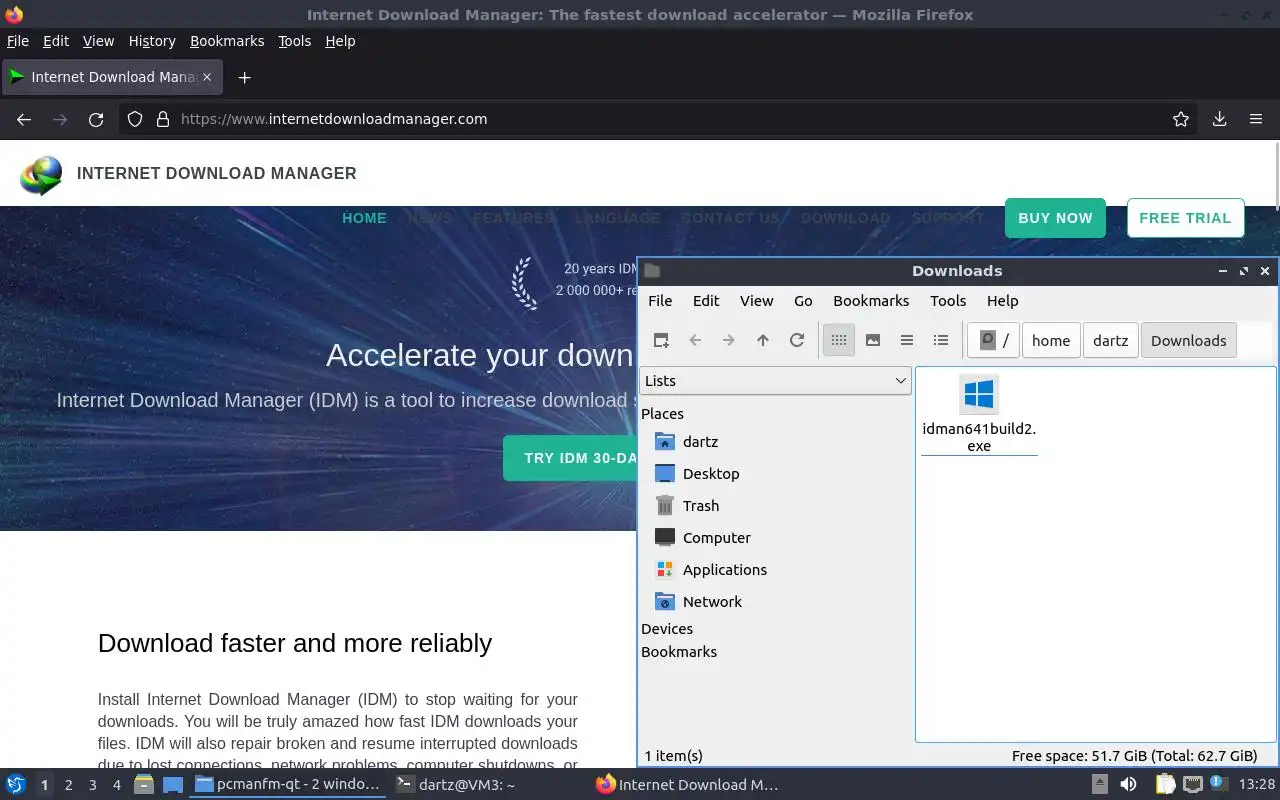Go back in file manager history
Screen dimensions: 1280x800
pos(695,340)
